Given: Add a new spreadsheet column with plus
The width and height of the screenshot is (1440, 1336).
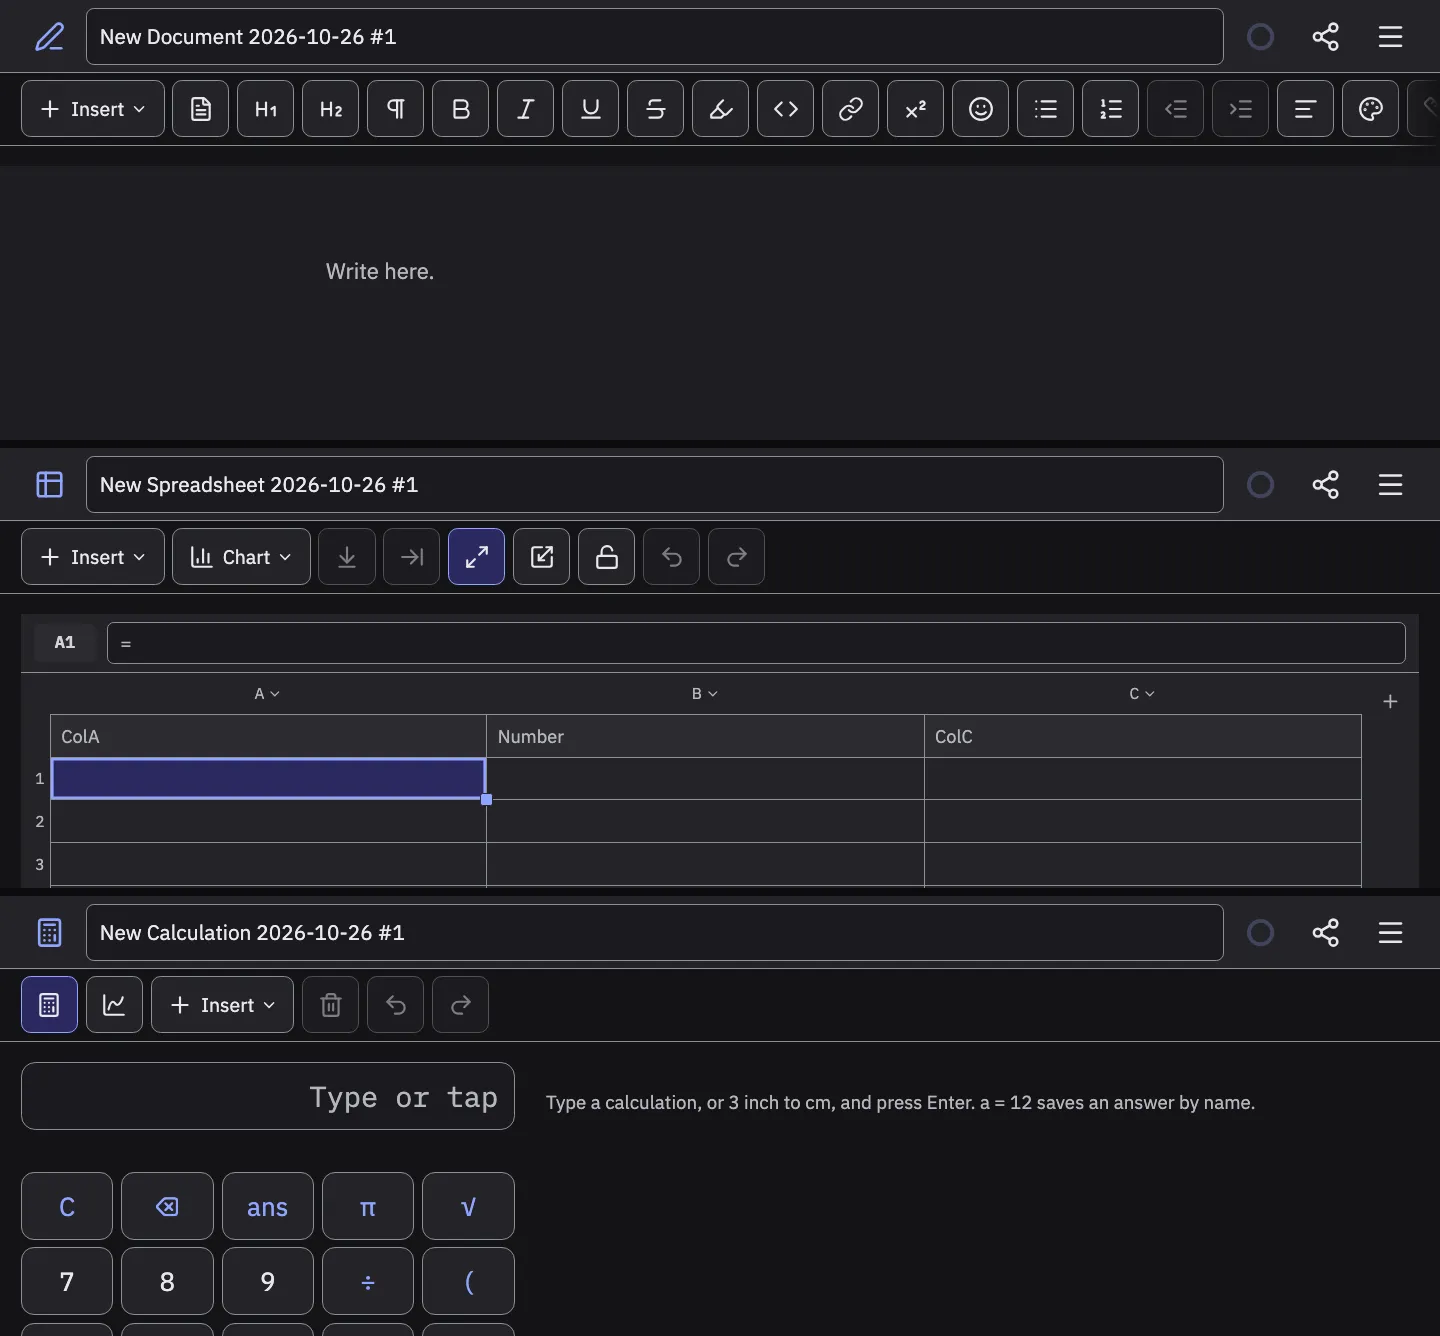Looking at the screenshot, I should coord(1390,702).
